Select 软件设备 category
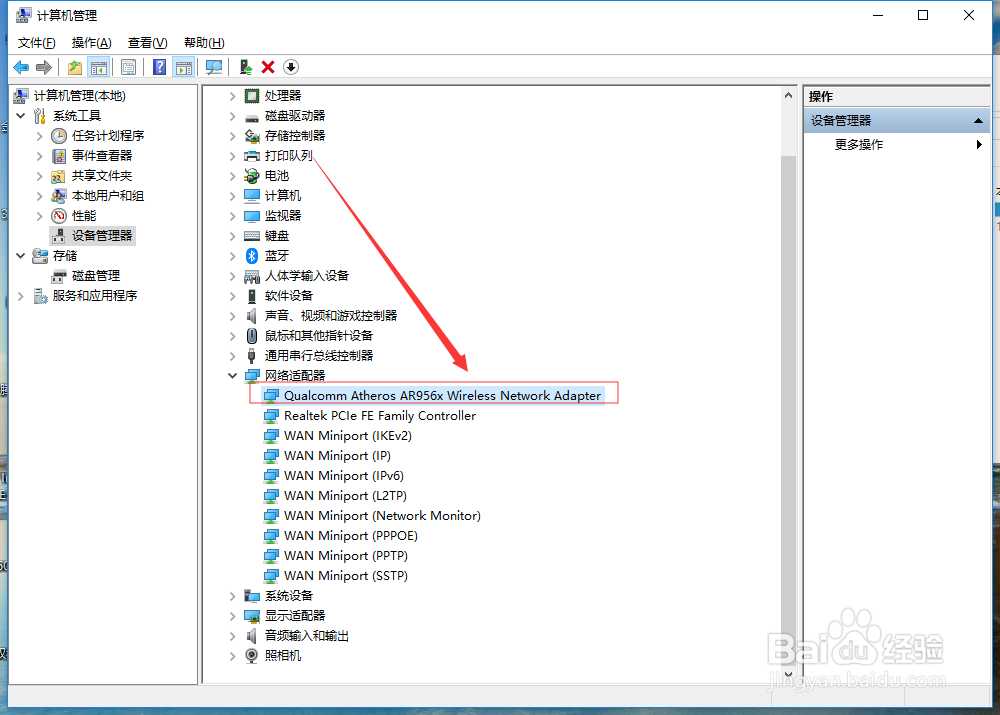Image resolution: width=1000 pixels, height=715 pixels. coord(289,296)
